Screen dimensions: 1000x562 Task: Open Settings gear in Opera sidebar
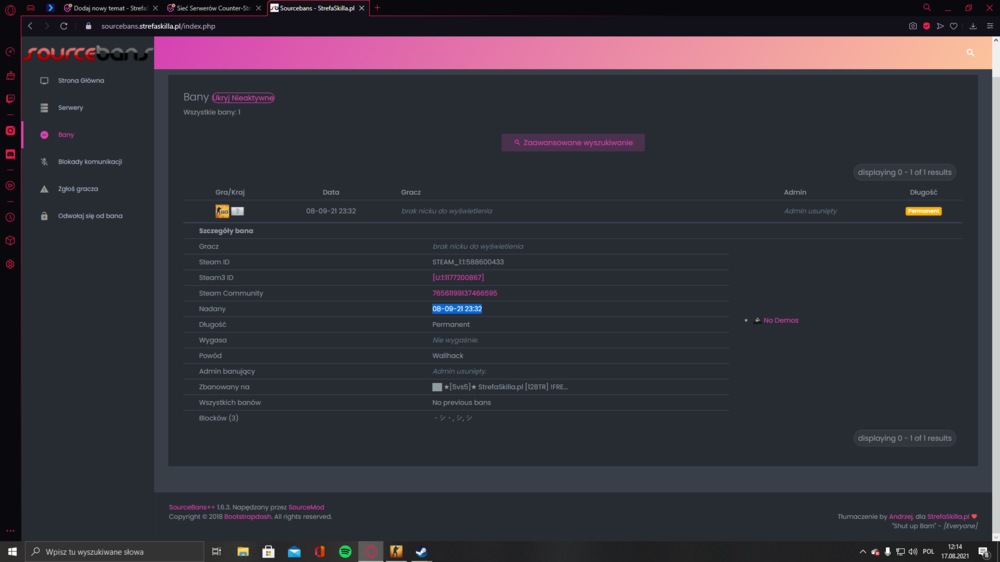coord(10,264)
